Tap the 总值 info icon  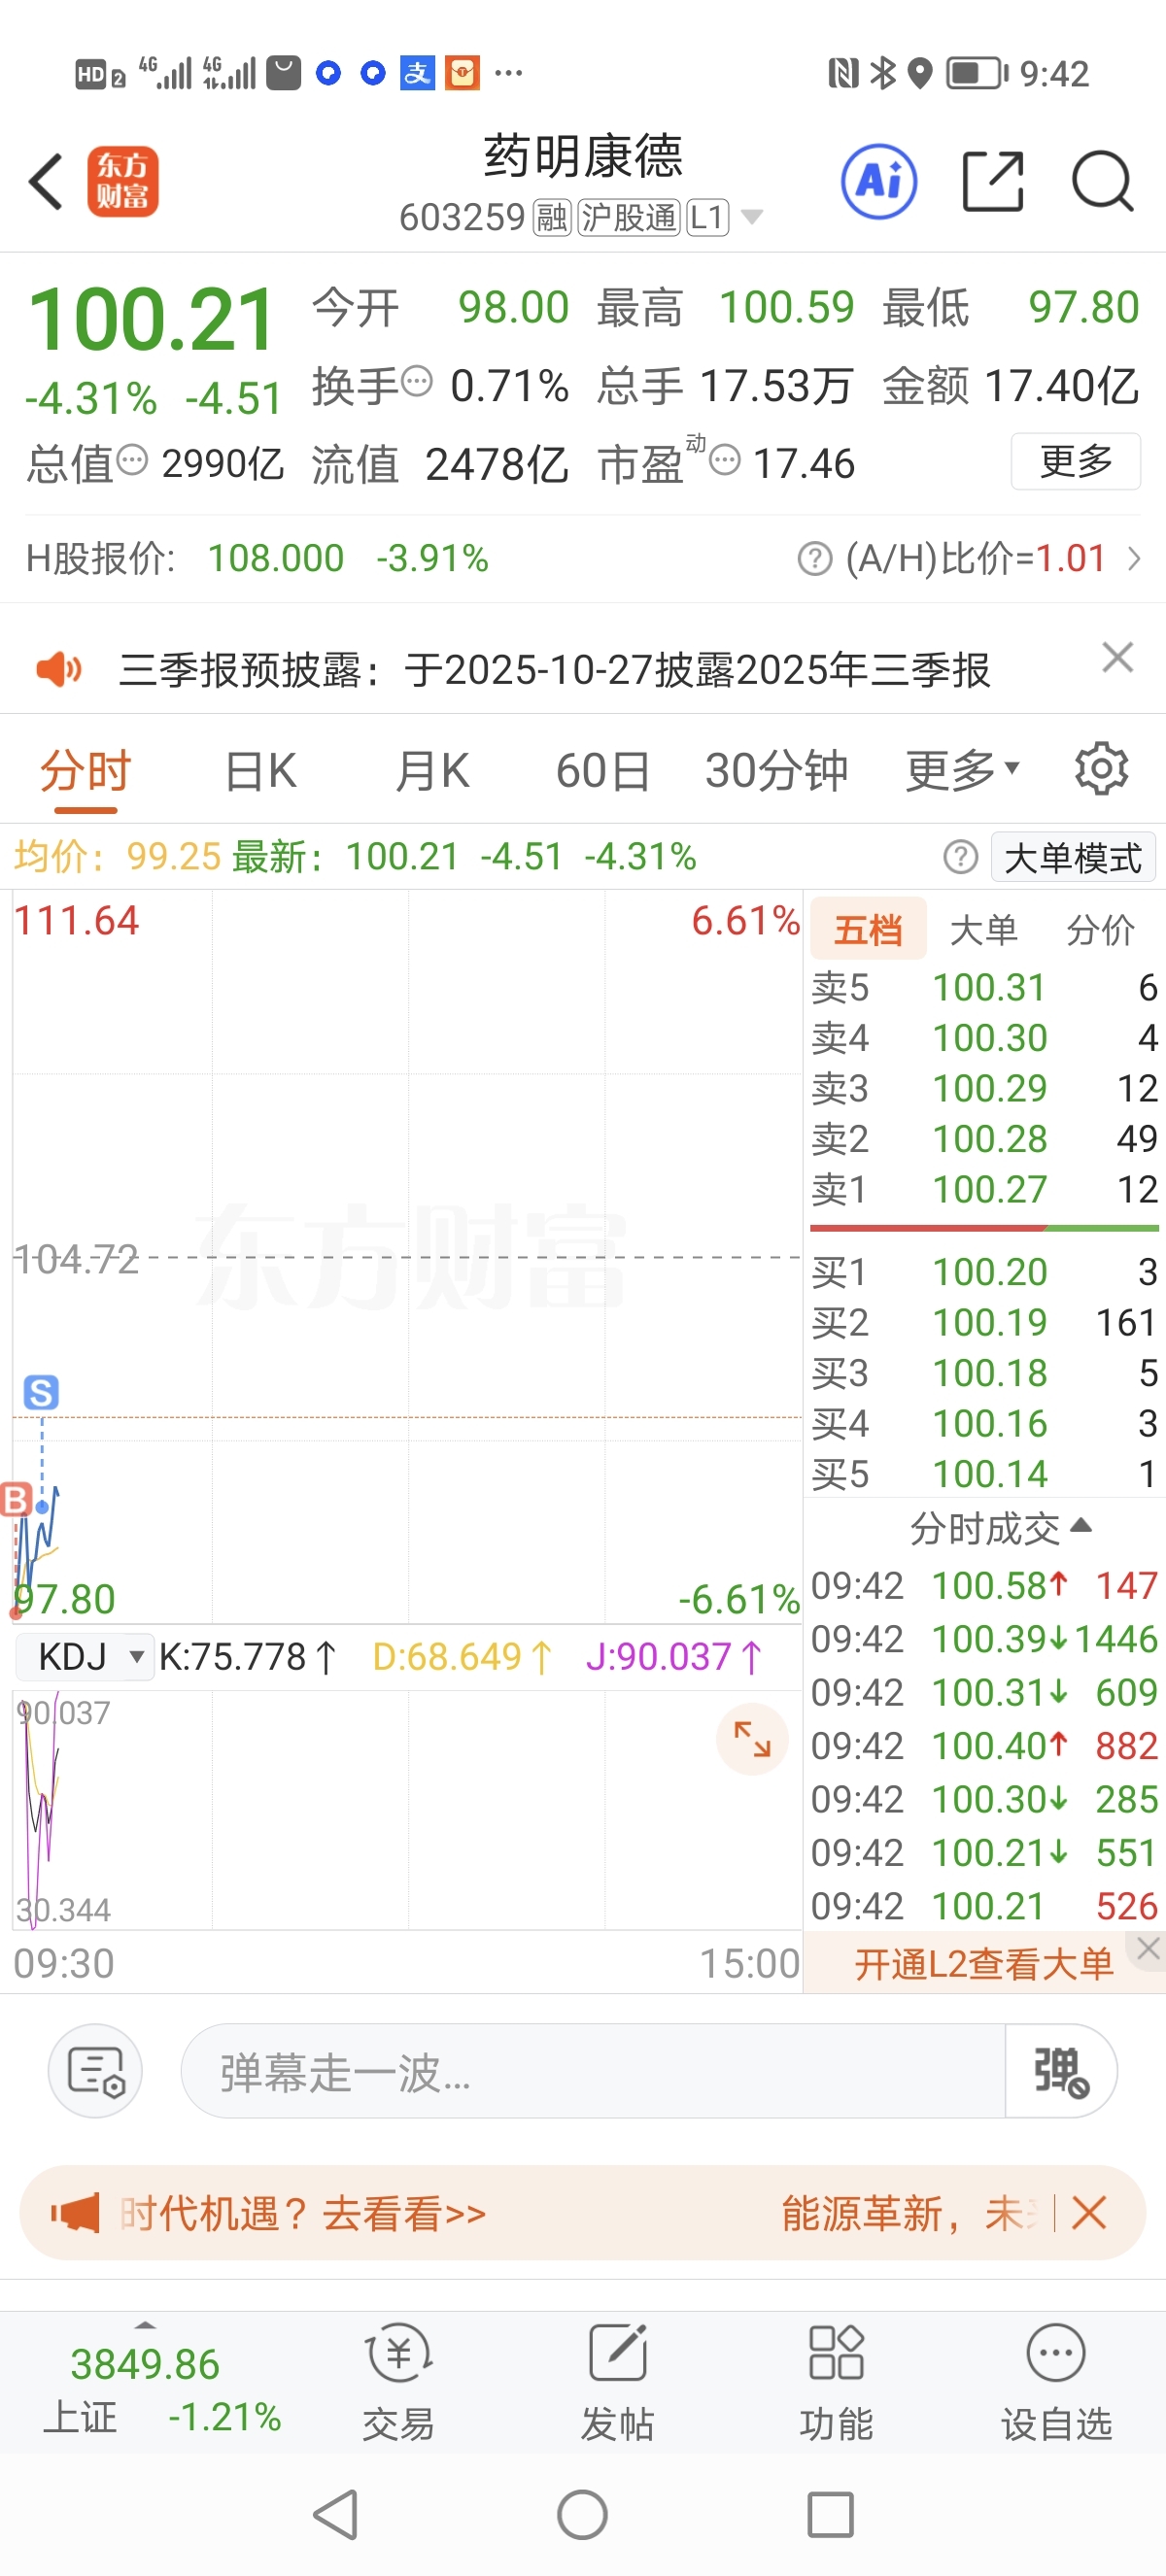point(132,460)
